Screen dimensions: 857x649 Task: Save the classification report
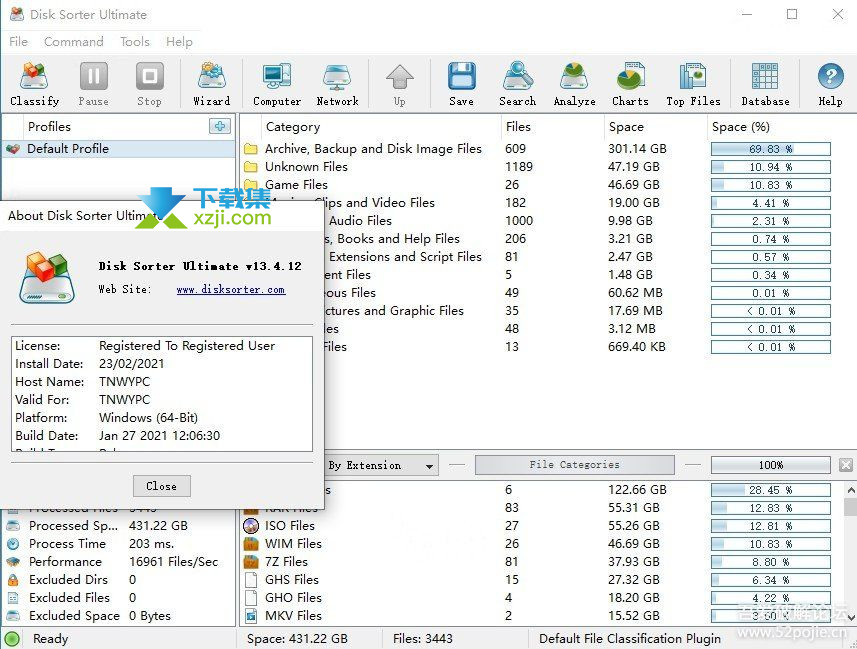click(461, 84)
